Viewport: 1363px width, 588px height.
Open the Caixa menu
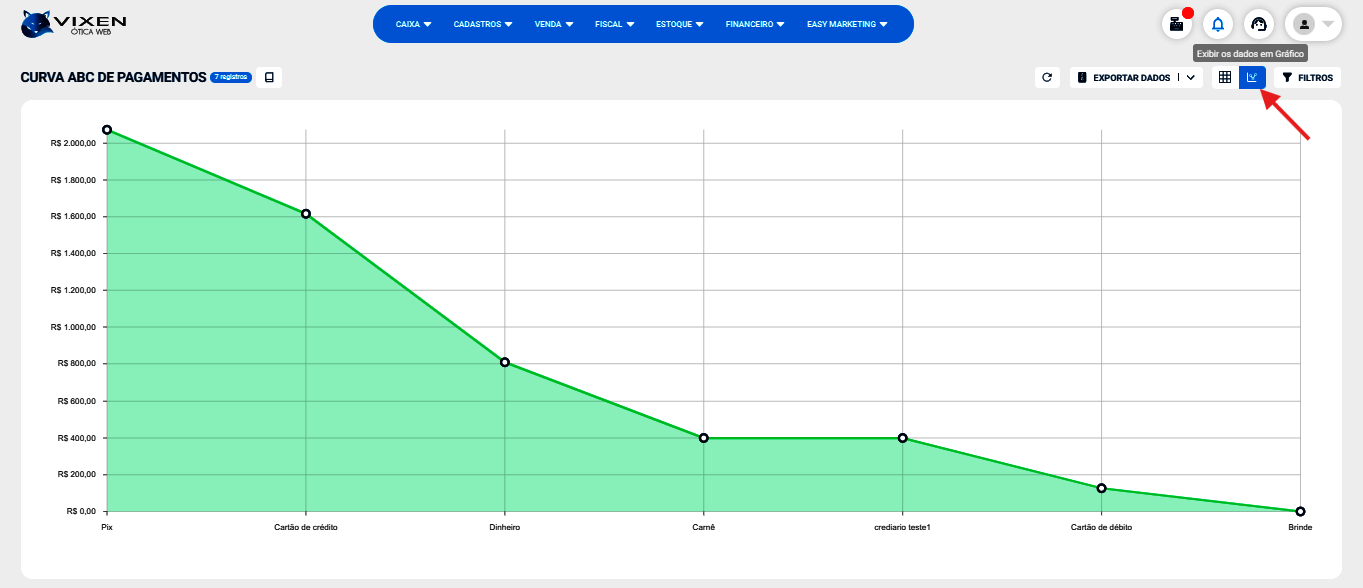[413, 24]
